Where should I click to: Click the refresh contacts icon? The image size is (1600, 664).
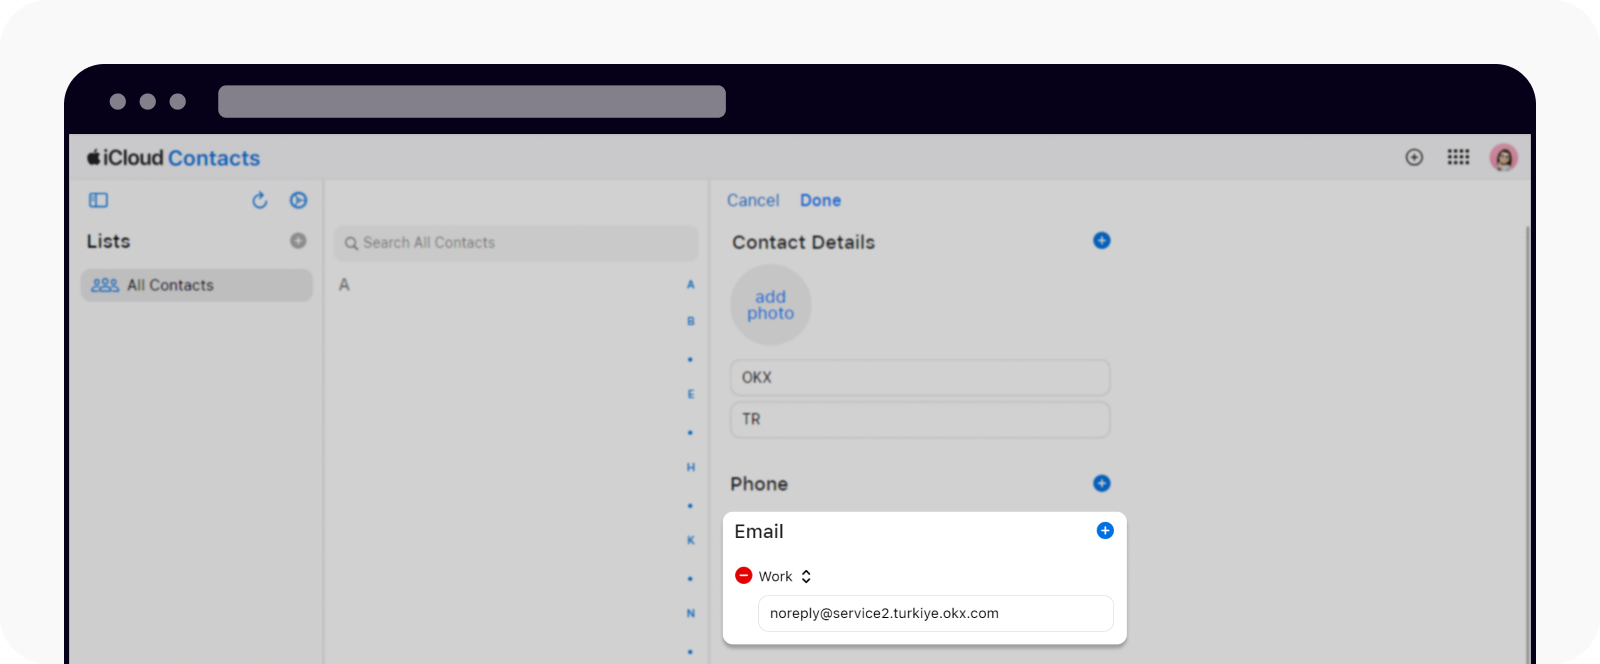click(x=260, y=200)
